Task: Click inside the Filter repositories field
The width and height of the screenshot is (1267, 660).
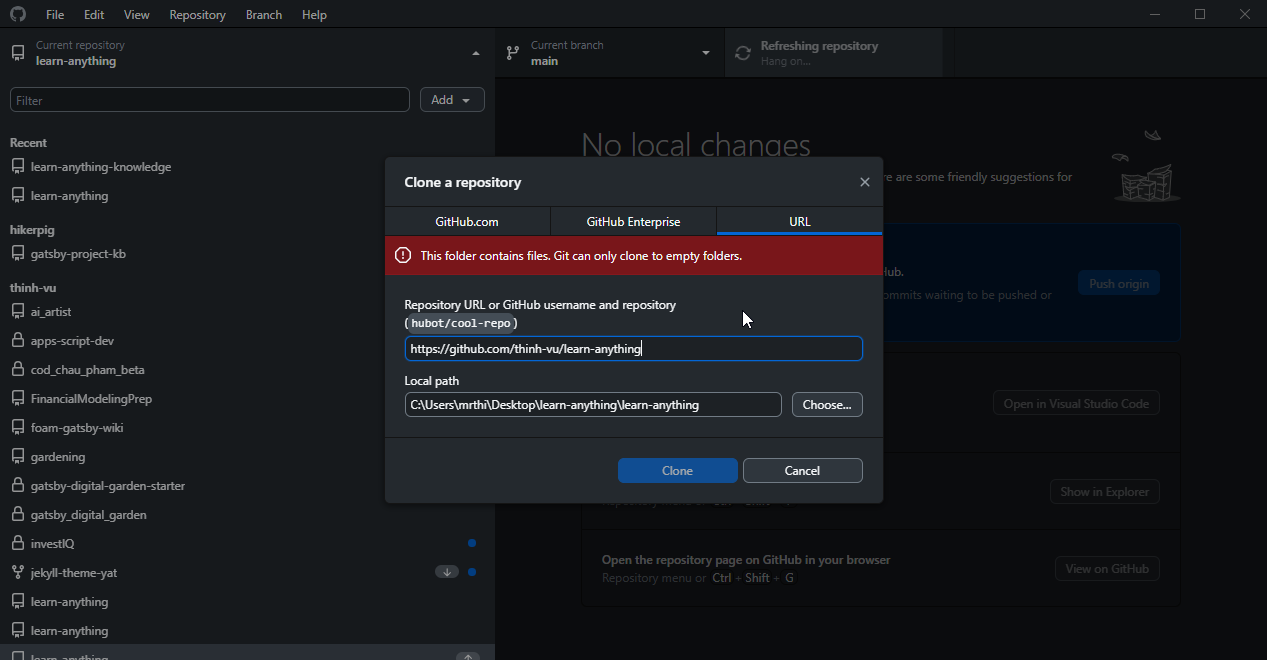Action: (209, 99)
